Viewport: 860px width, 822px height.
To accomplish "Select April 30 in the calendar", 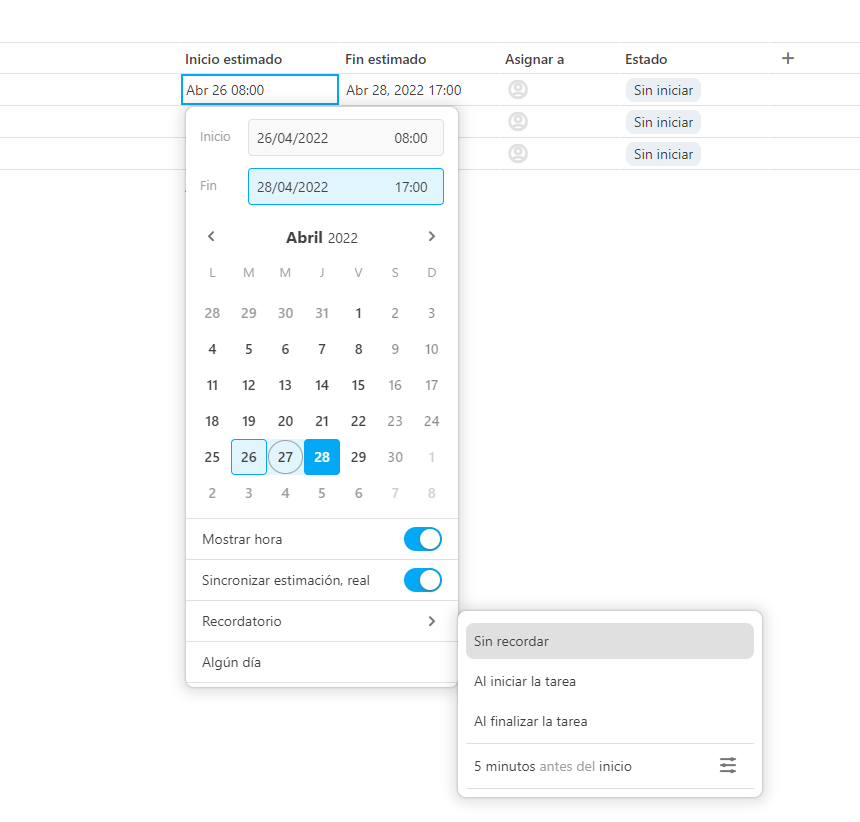I will (x=395, y=457).
